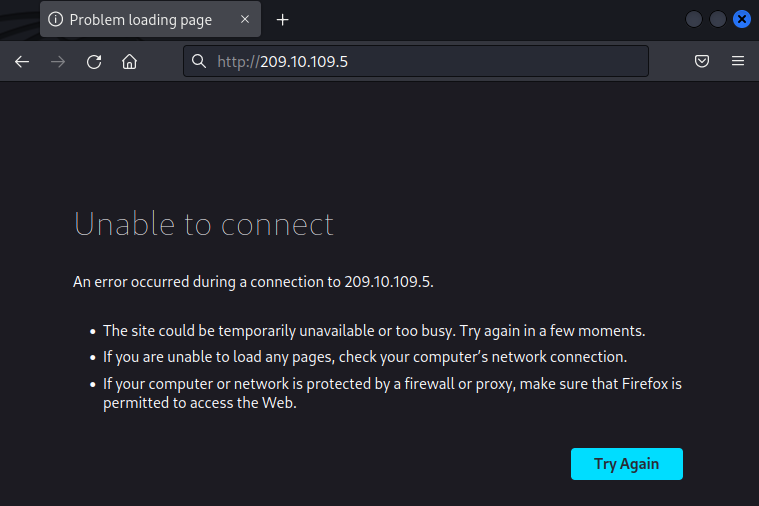Image resolution: width=759 pixels, height=506 pixels.
Task: Click the Try Again button
Action: click(x=626, y=464)
